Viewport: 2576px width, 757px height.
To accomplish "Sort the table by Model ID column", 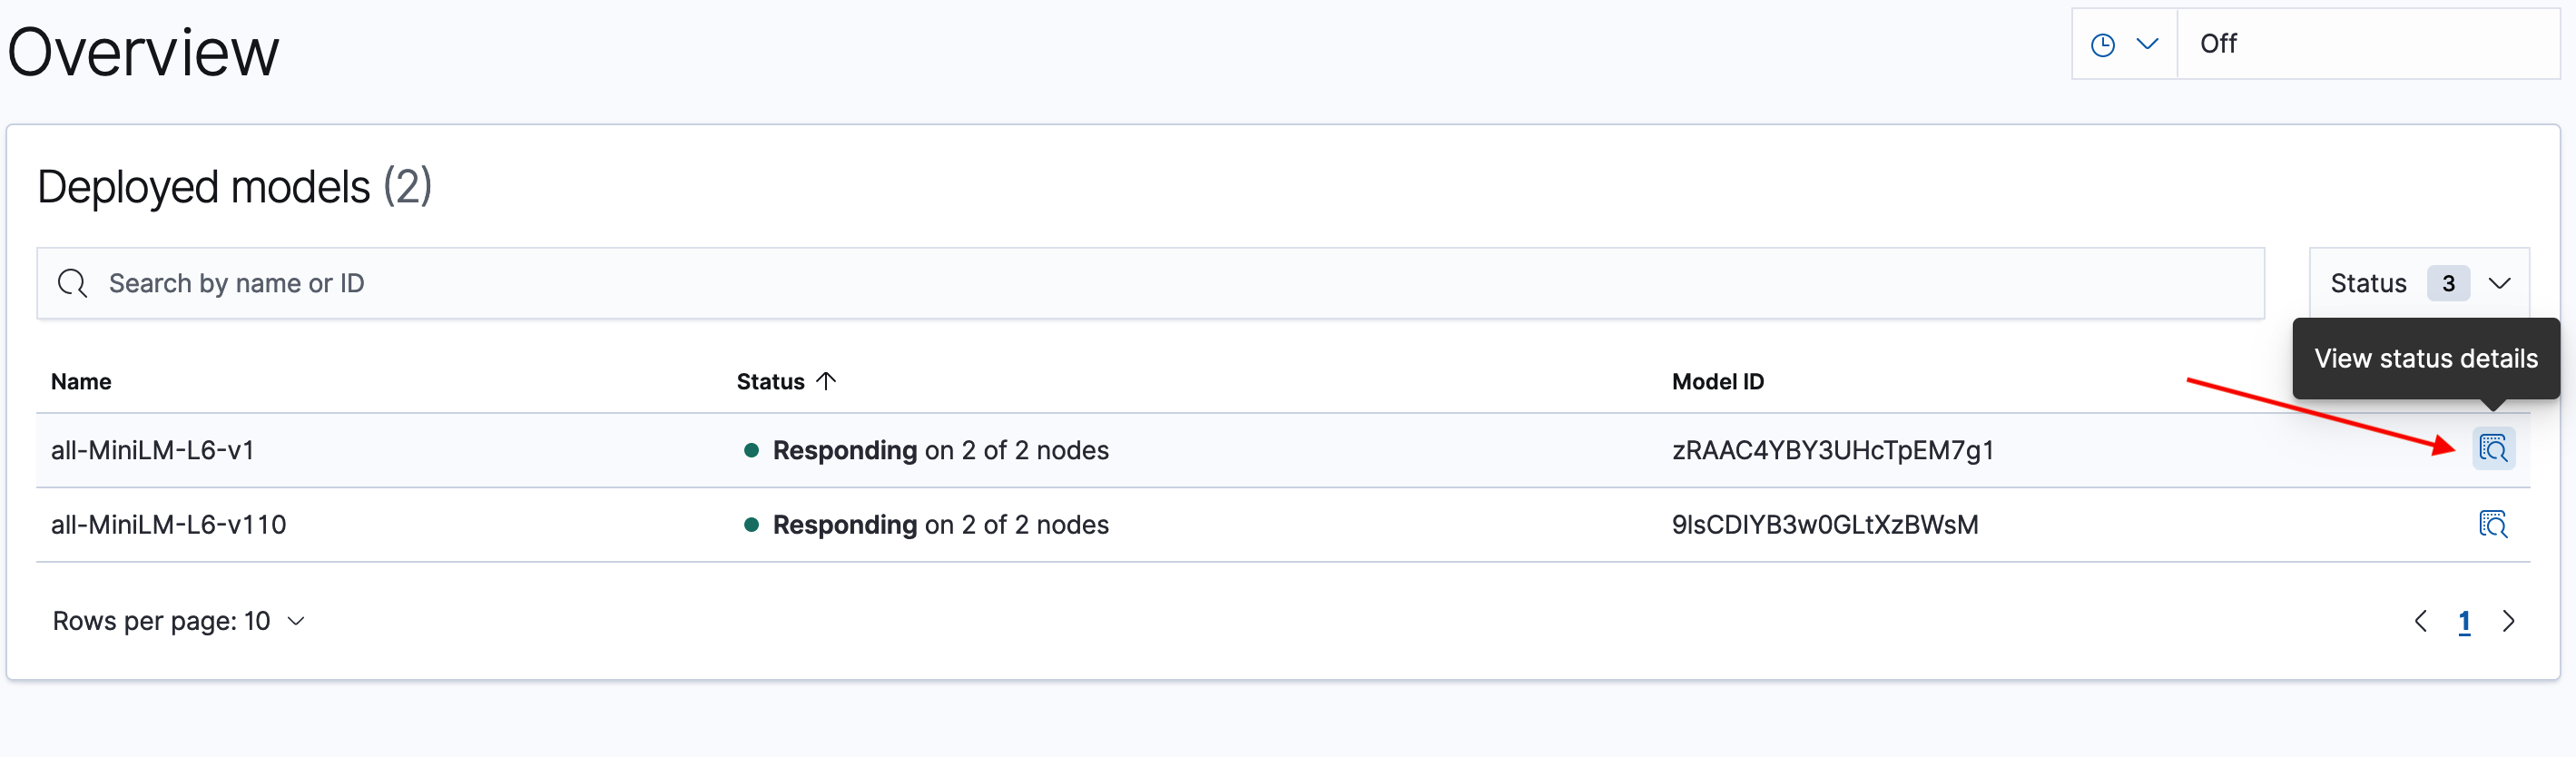I will tap(1717, 381).
